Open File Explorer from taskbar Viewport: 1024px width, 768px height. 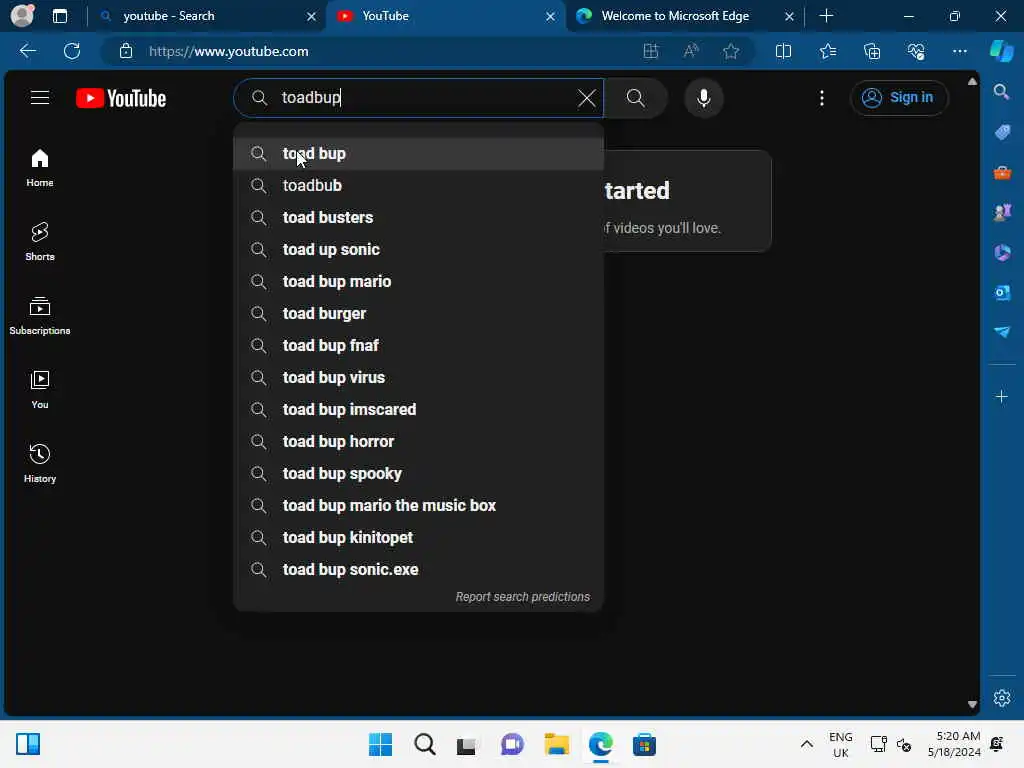coord(556,744)
